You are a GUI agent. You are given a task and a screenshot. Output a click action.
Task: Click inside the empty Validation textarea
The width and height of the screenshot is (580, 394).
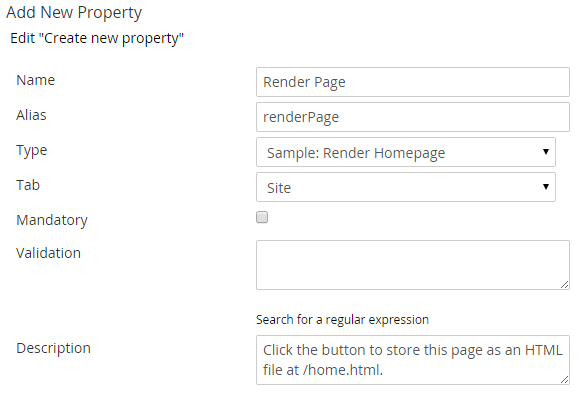coord(413,265)
